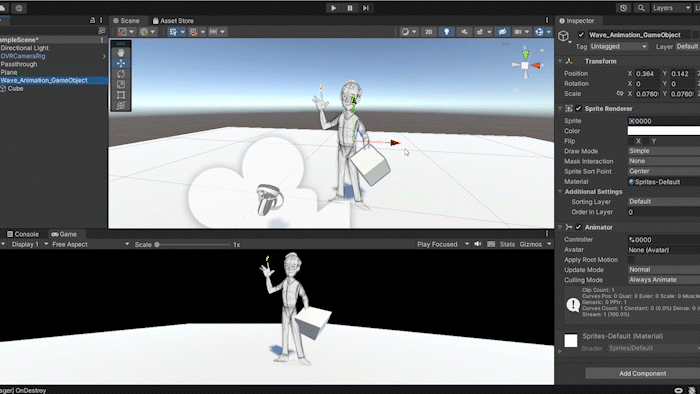This screenshot has height=394, width=700.
Task: Toggle Scene view lighting
Action: tap(446, 32)
